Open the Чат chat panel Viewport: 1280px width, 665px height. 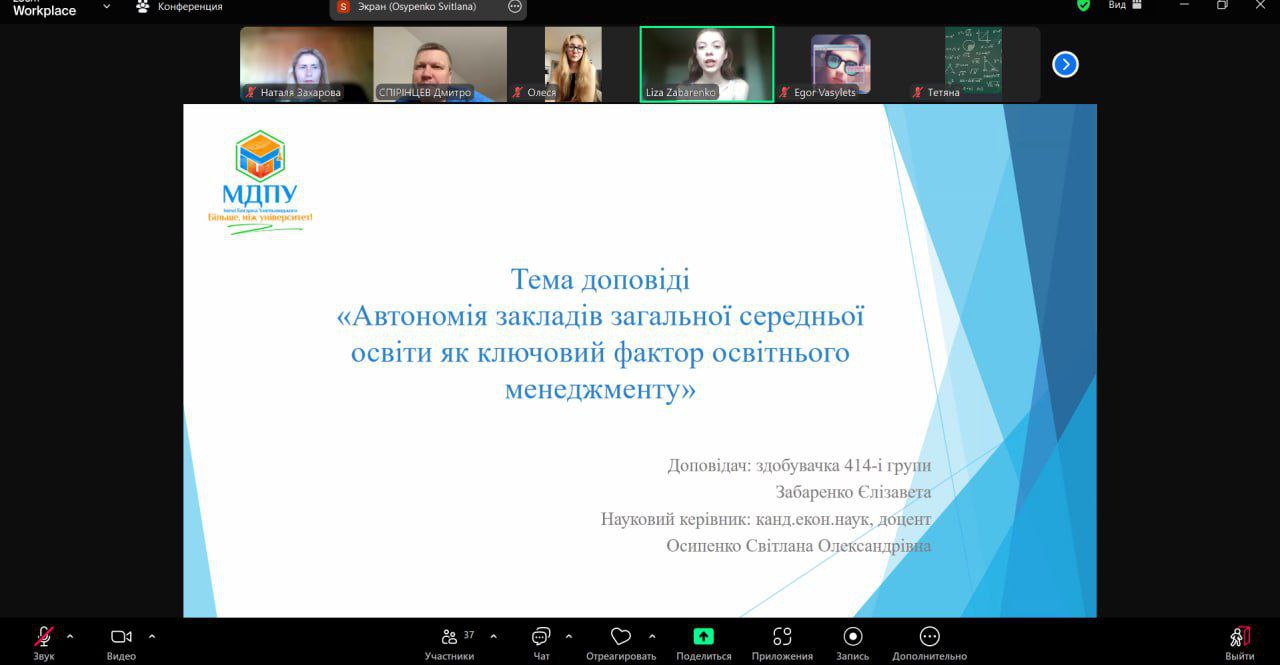[x=541, y=637]
